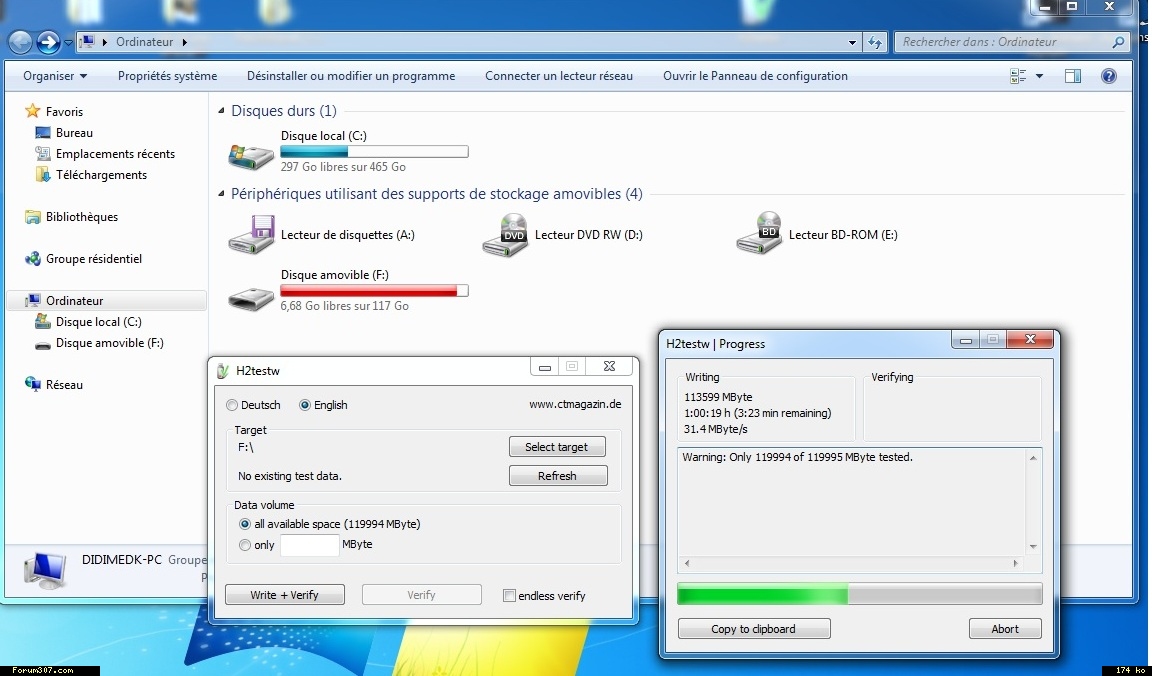
Task: Click the Write + Verify button
Action: 285,594
